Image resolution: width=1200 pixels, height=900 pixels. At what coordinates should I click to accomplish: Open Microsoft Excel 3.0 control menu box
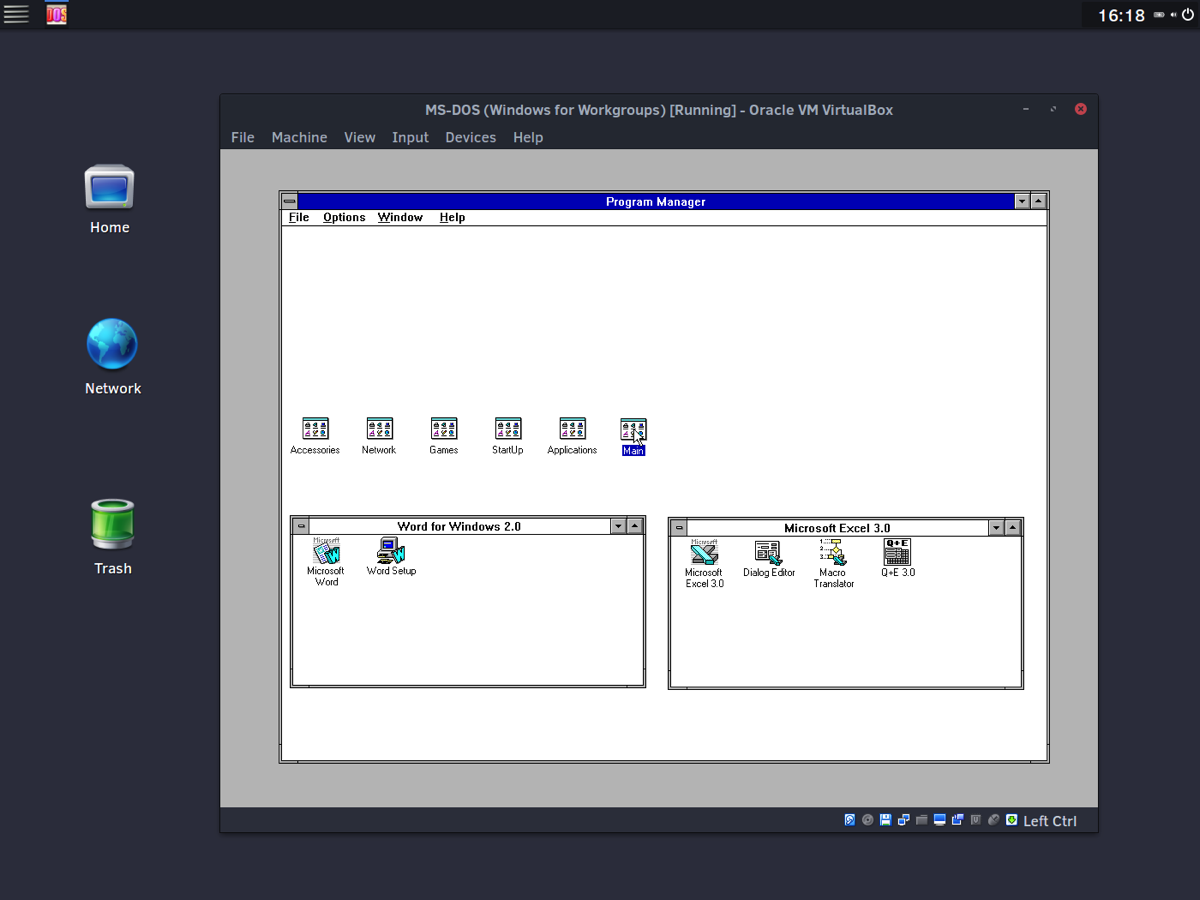tap(679, 528)
